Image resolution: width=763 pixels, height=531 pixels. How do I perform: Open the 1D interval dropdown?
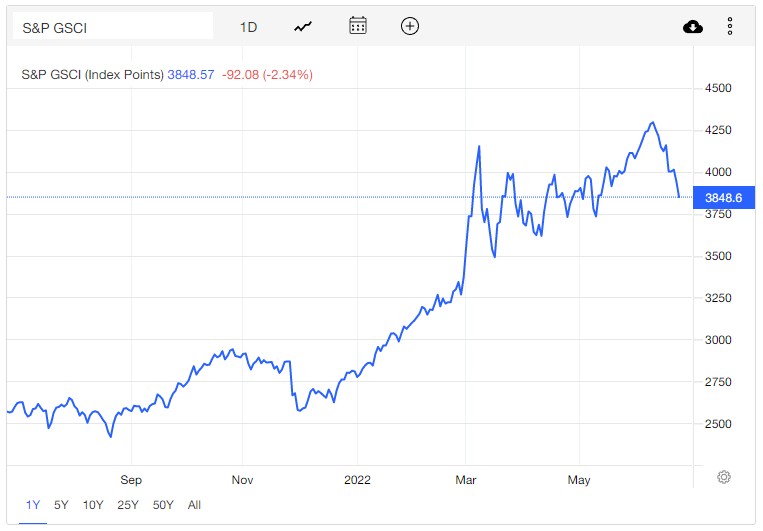[248, 27]
